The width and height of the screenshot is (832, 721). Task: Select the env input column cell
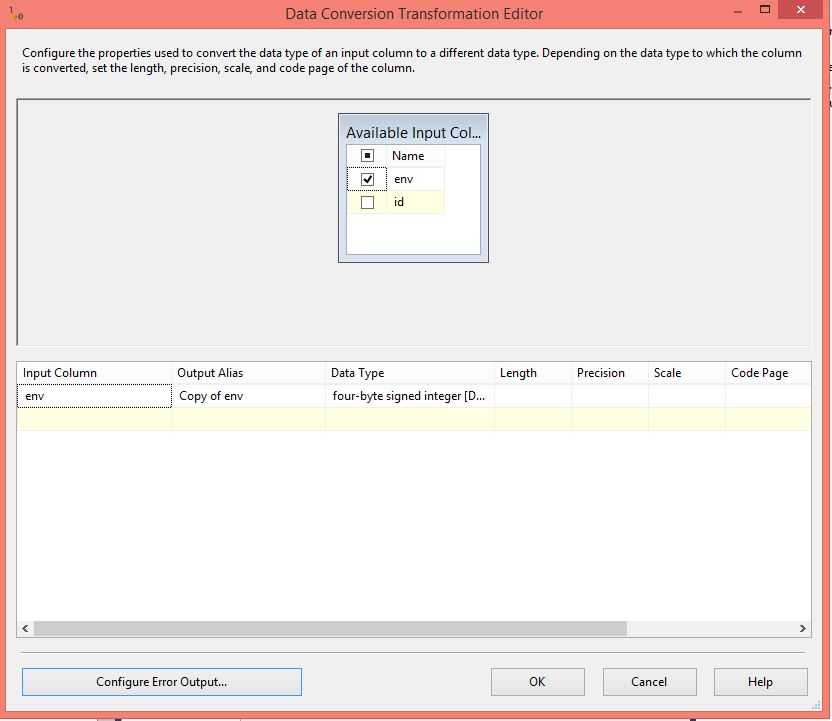click(x=94, y=396)
